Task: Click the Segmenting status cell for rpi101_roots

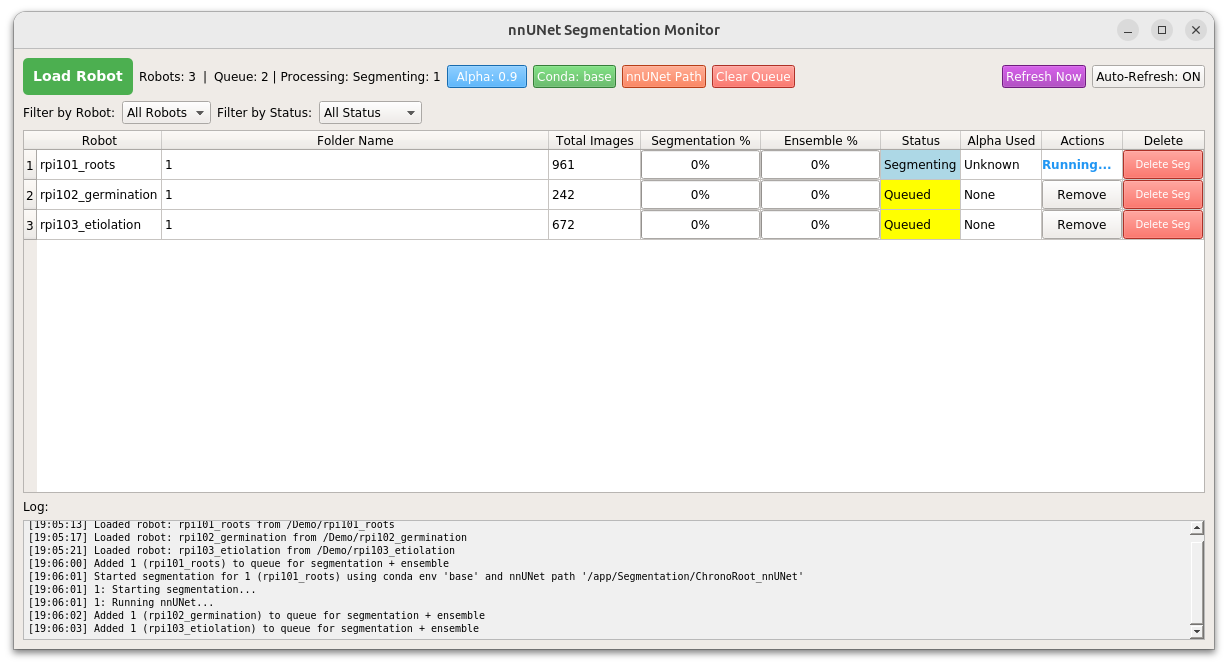Action: coord(919,164)
